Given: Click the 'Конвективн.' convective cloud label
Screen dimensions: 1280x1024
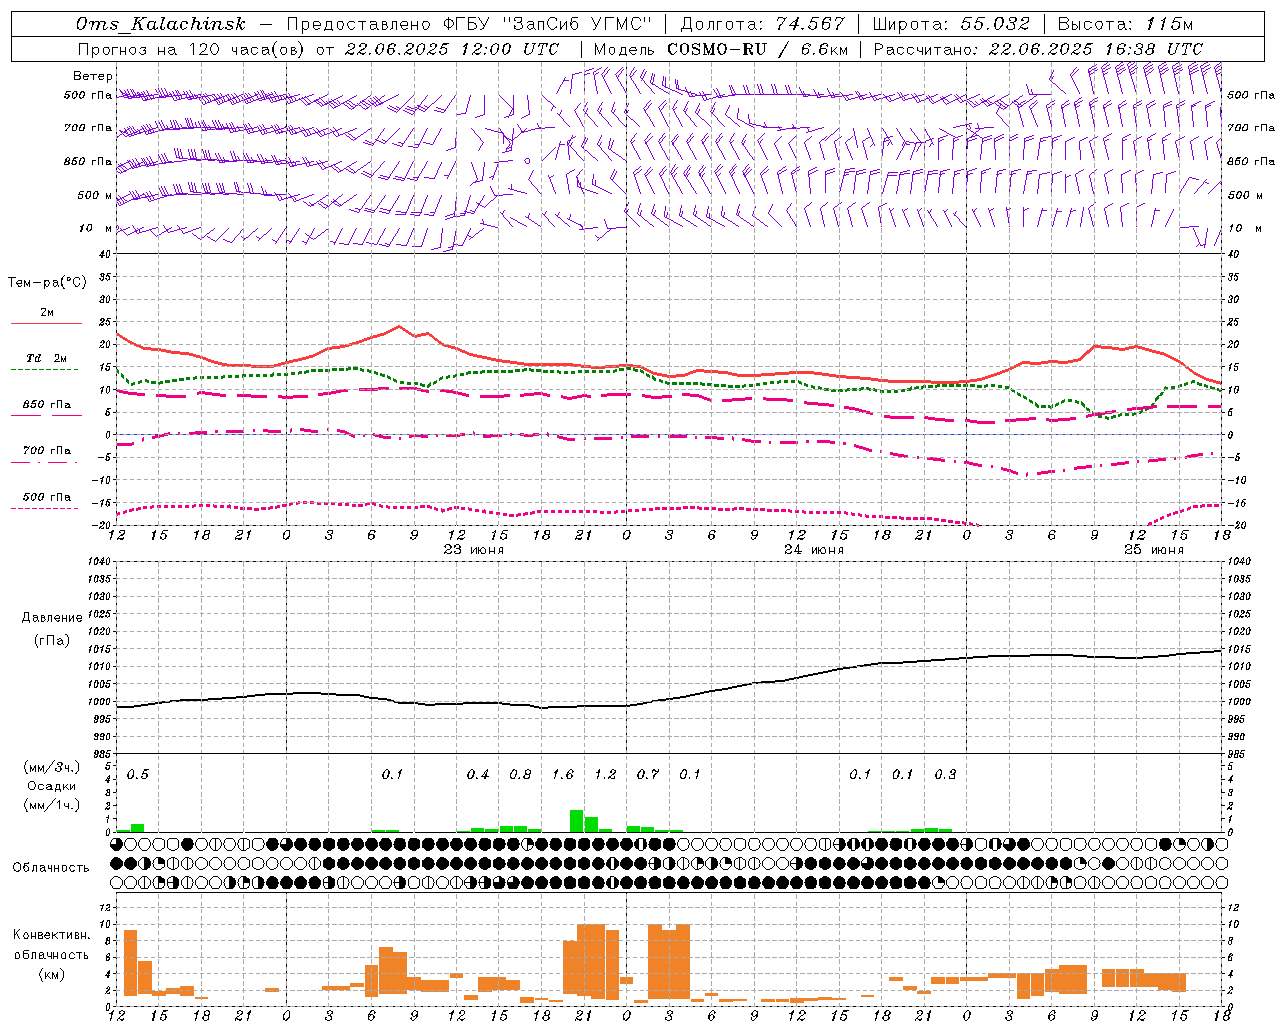Looking at the screenshot, I should pyautogui.click(x=51, y=935).
